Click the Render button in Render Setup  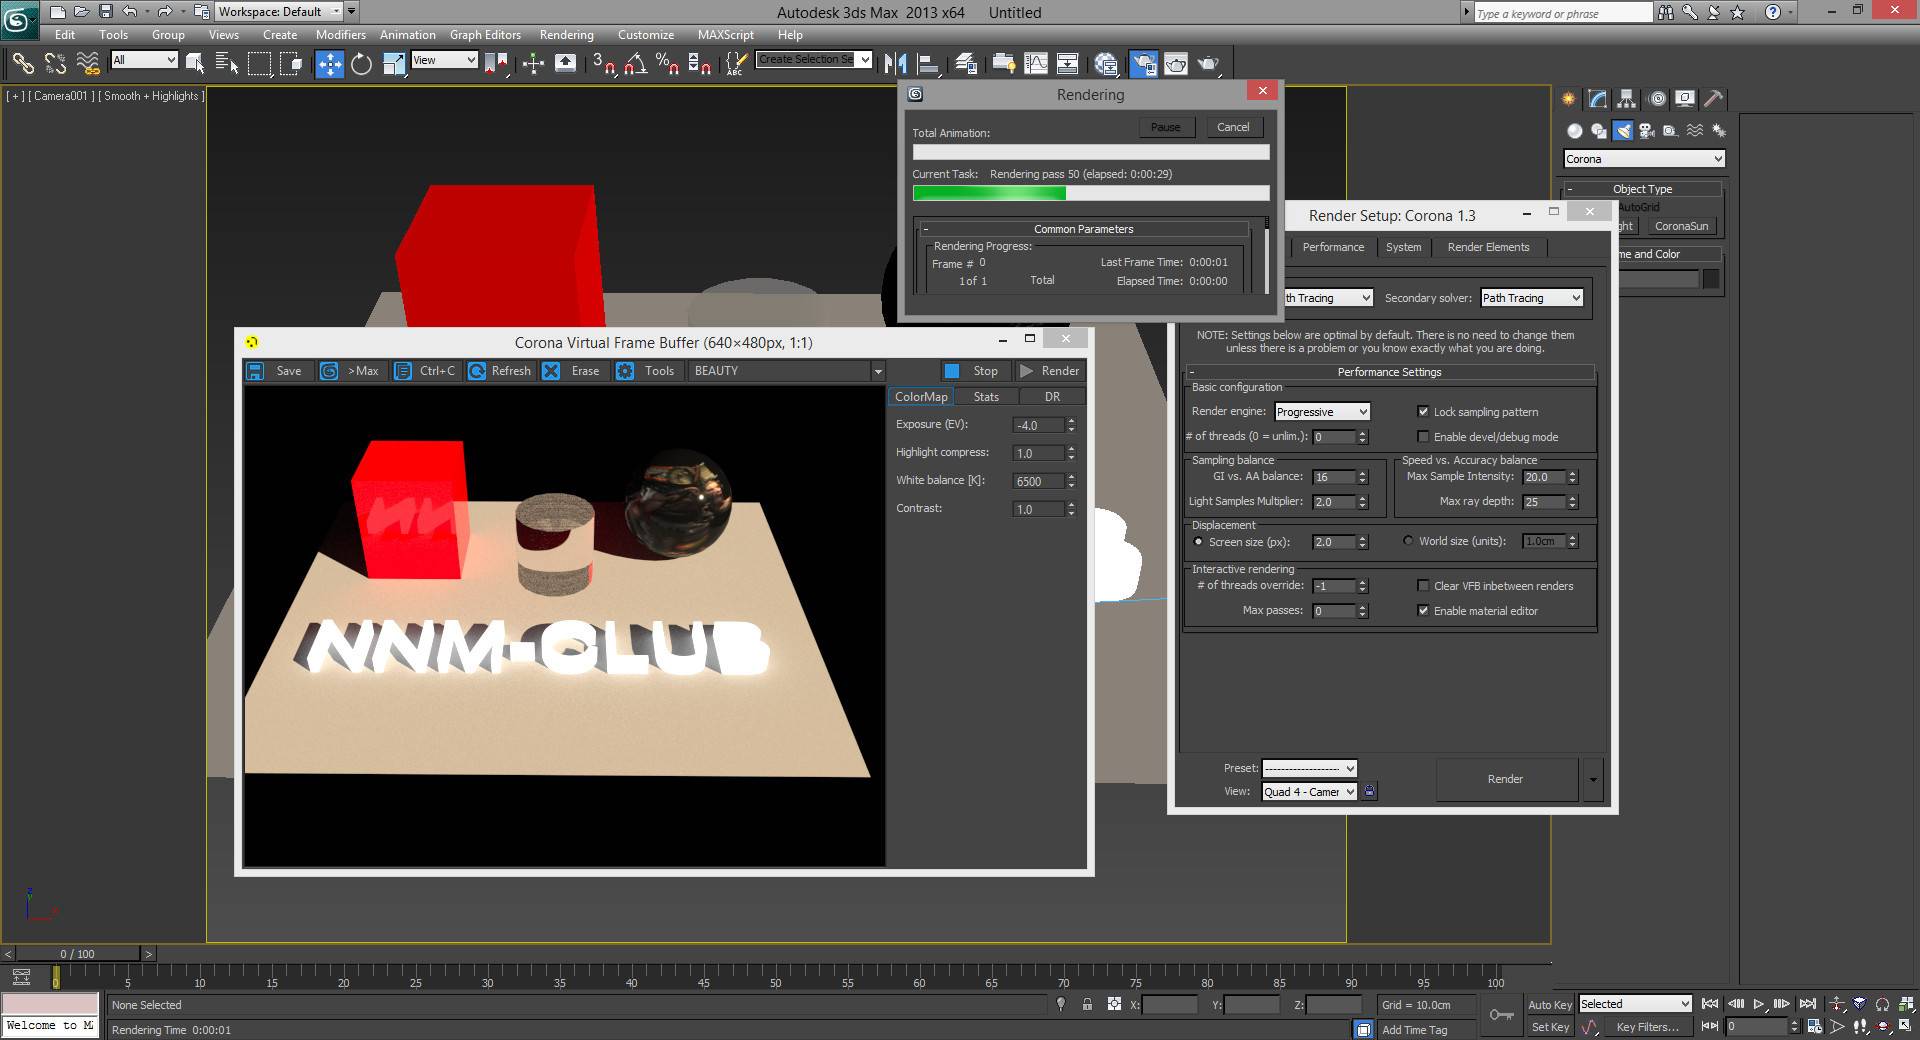(1505, 779)
